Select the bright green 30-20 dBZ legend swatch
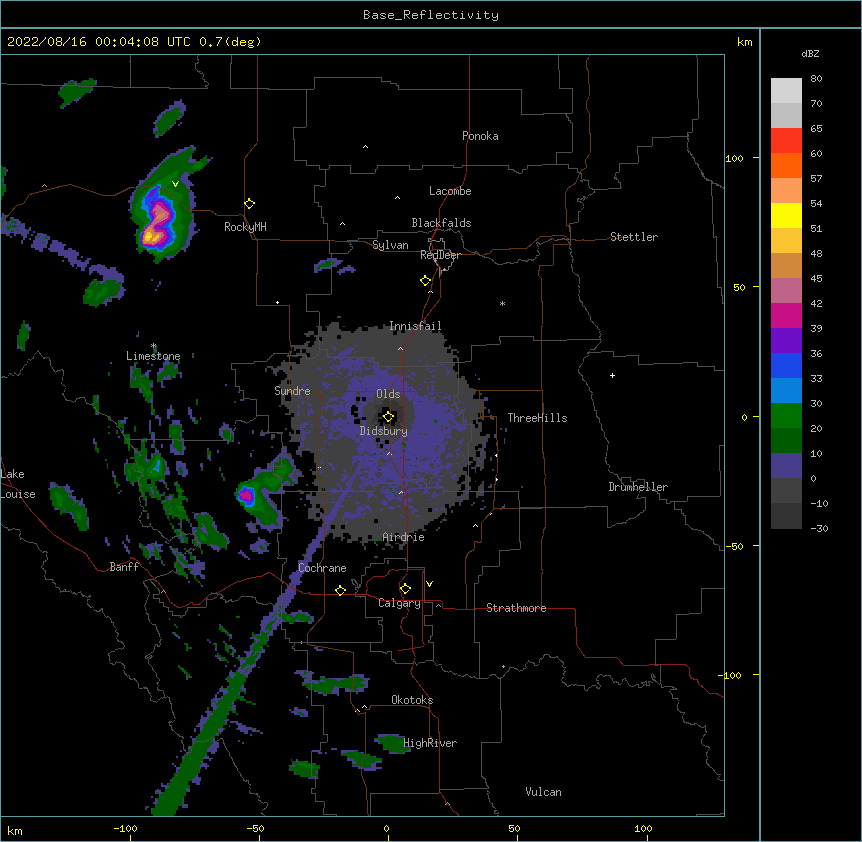 click(786, 416)
